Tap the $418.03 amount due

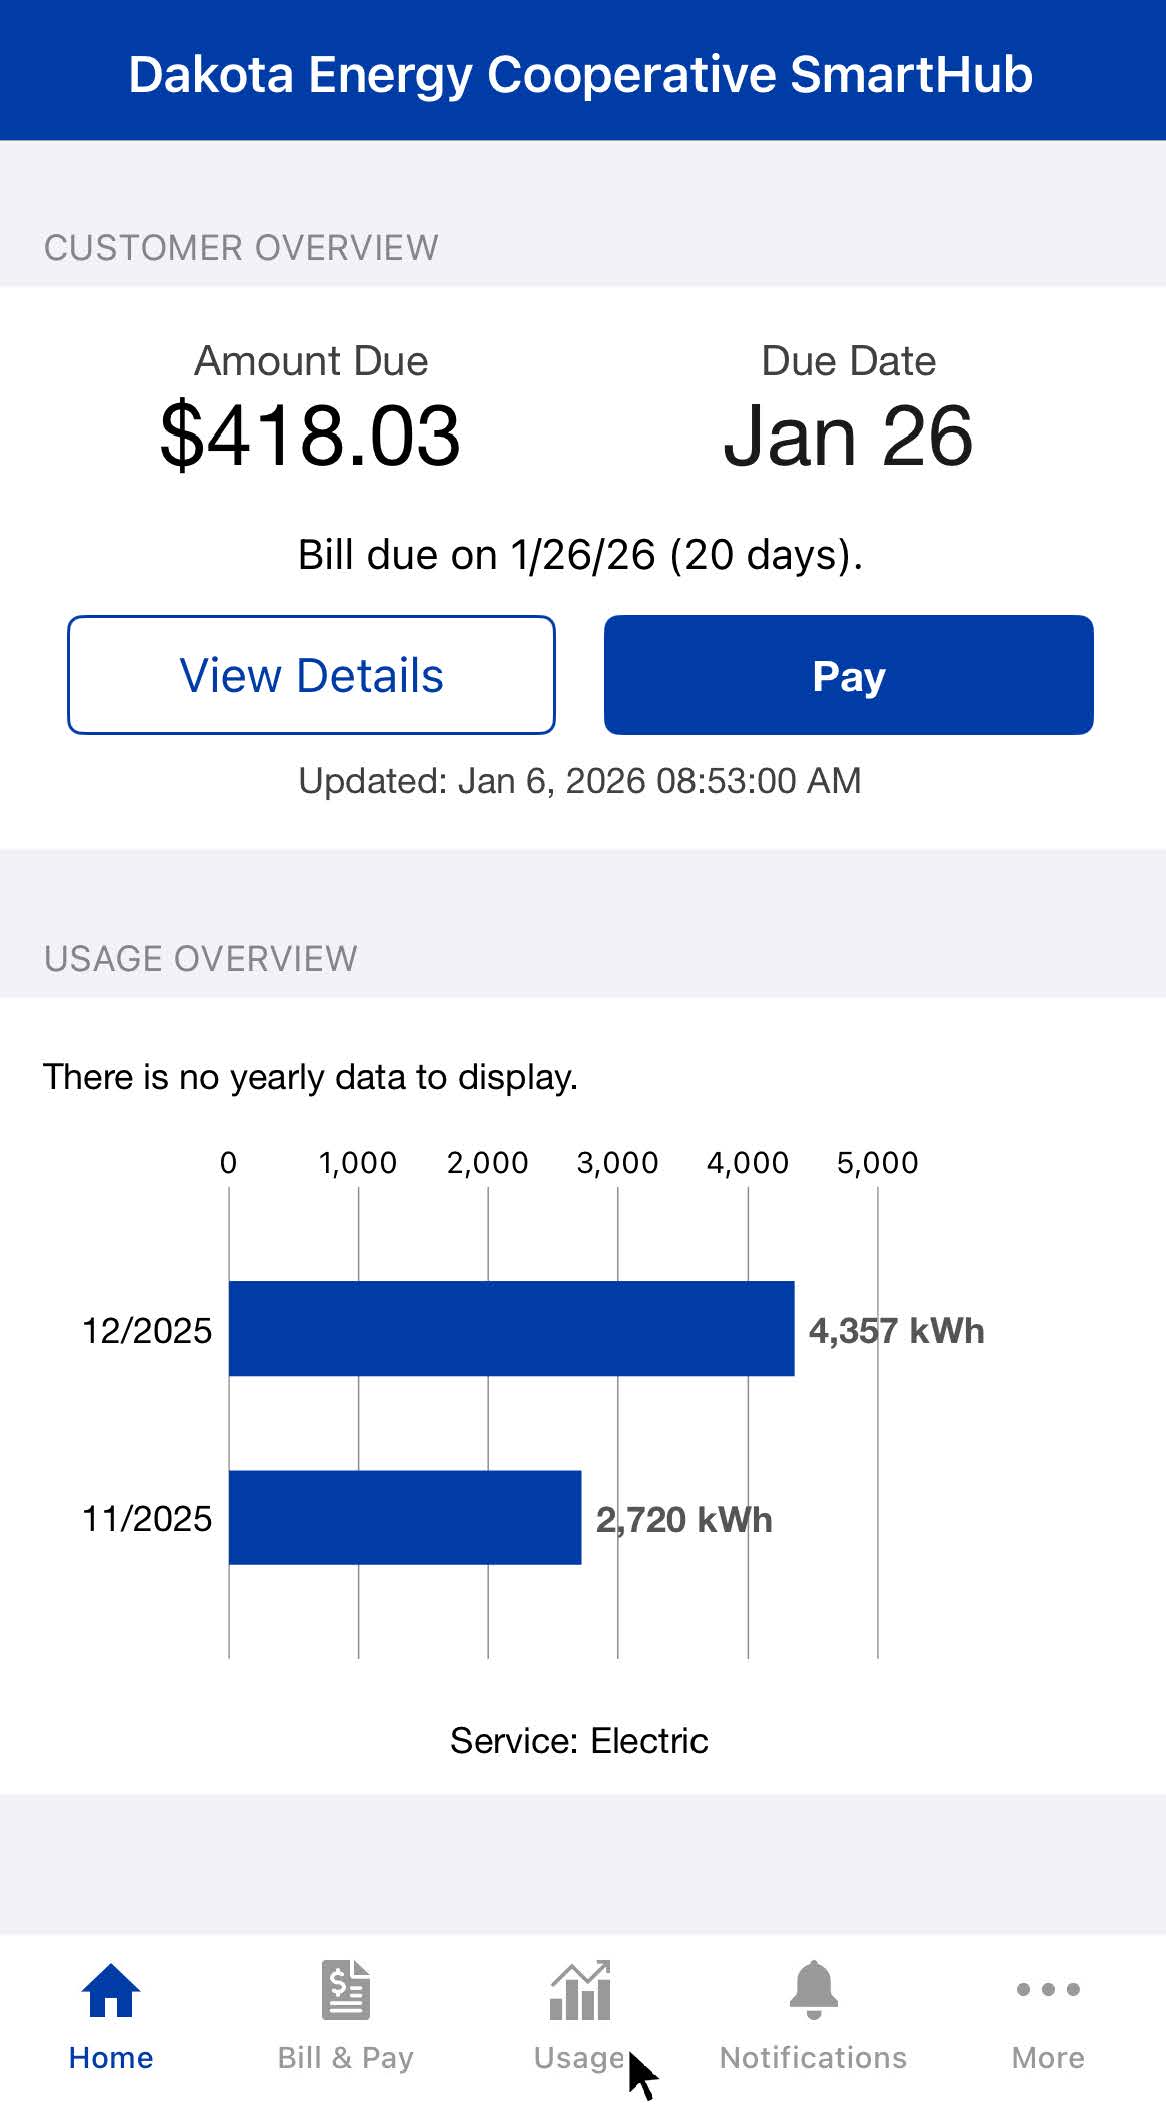tap(310, 436)
